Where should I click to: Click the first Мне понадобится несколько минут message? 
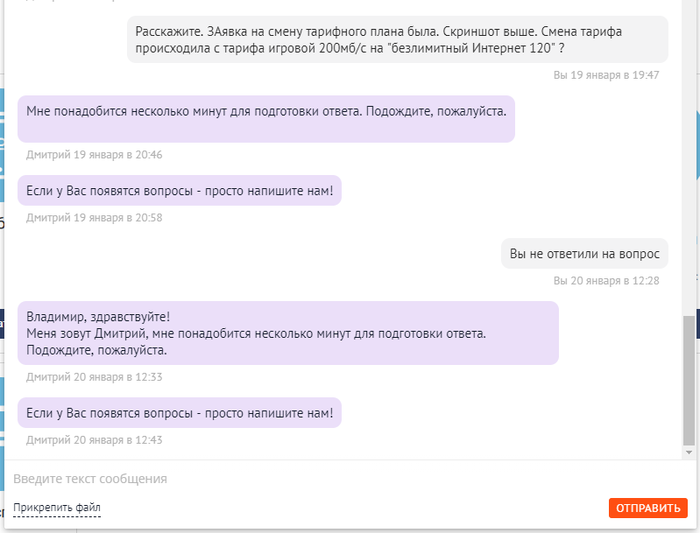(266, 110)
